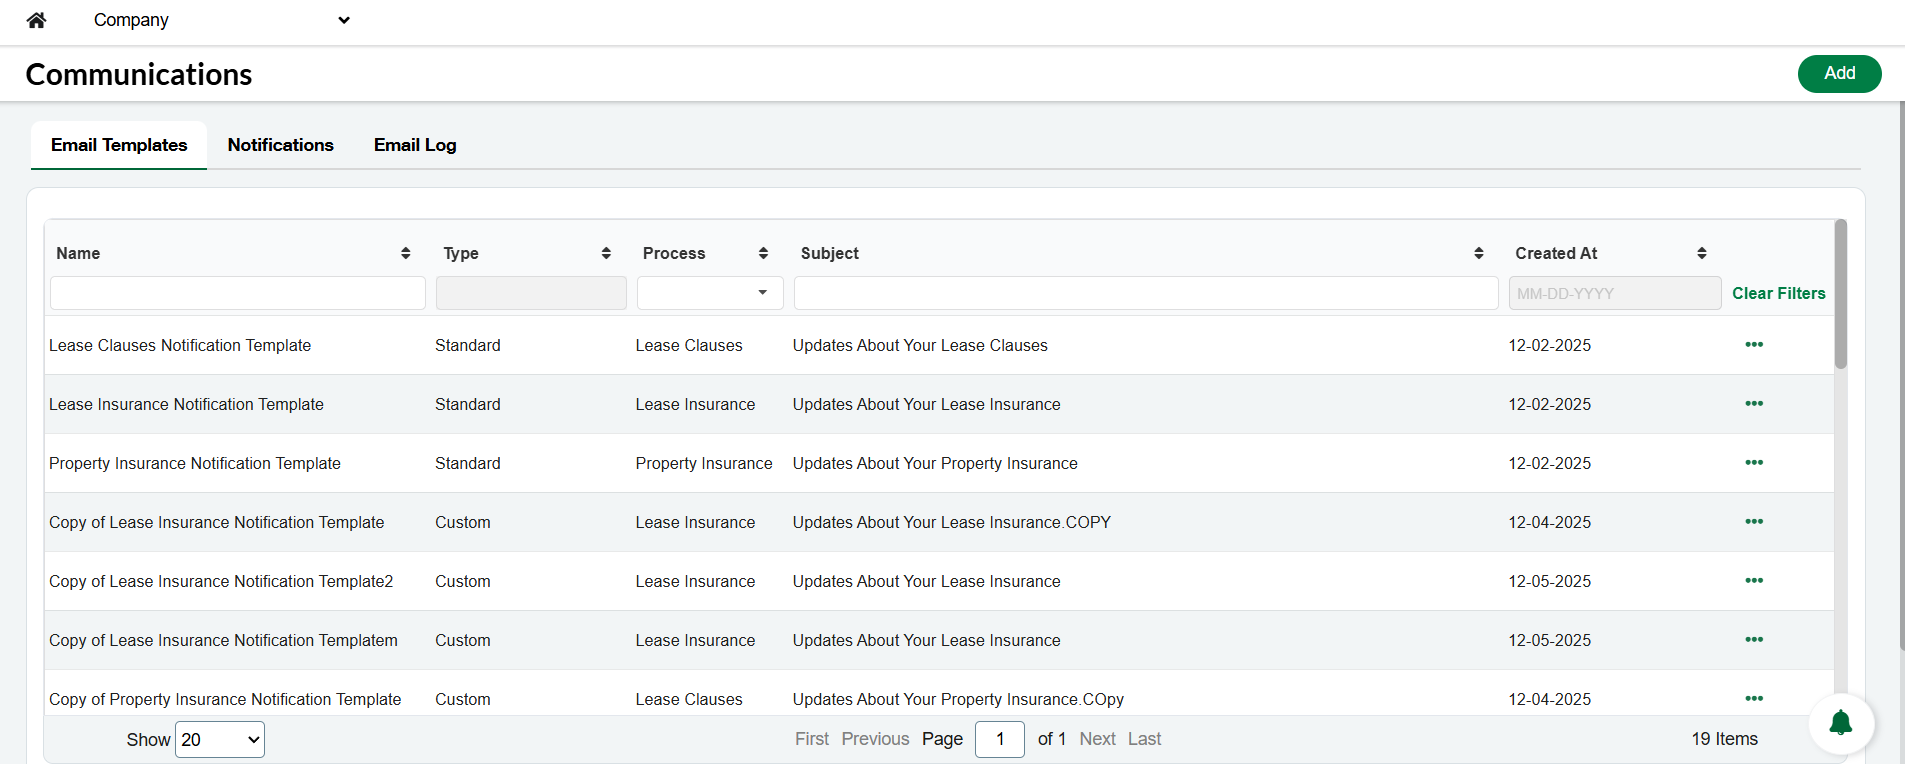Open the Process filter dropdown

pyautogui.click(x=710, y=293)
